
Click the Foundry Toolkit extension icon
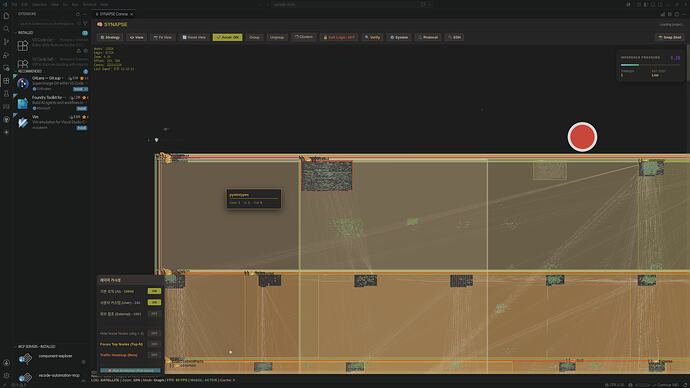(x=23, y=103)
